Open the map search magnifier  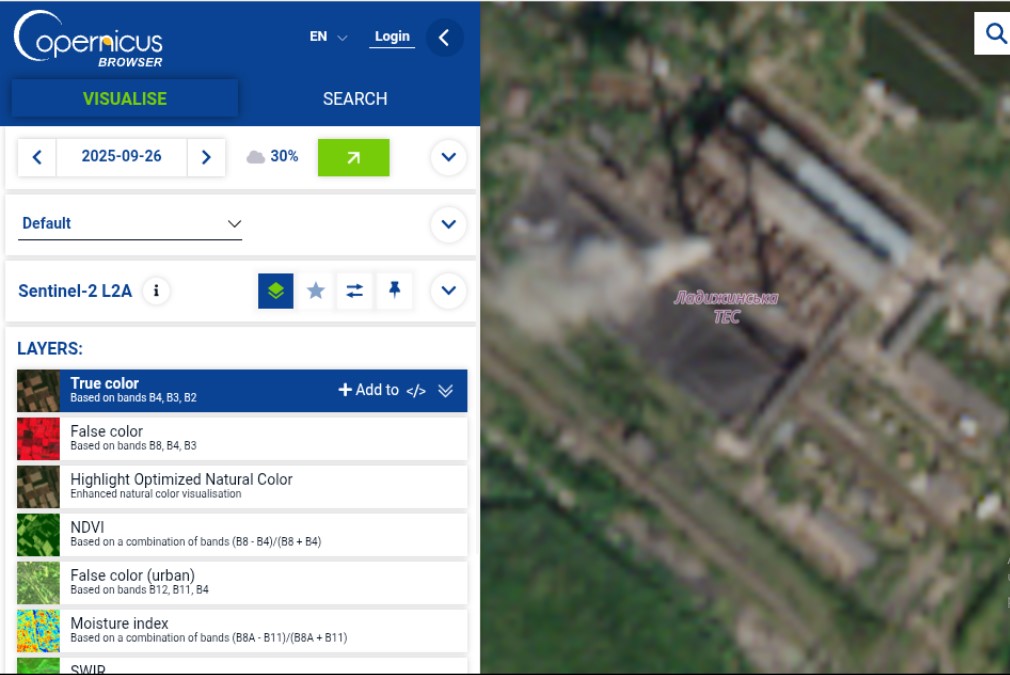995,34
